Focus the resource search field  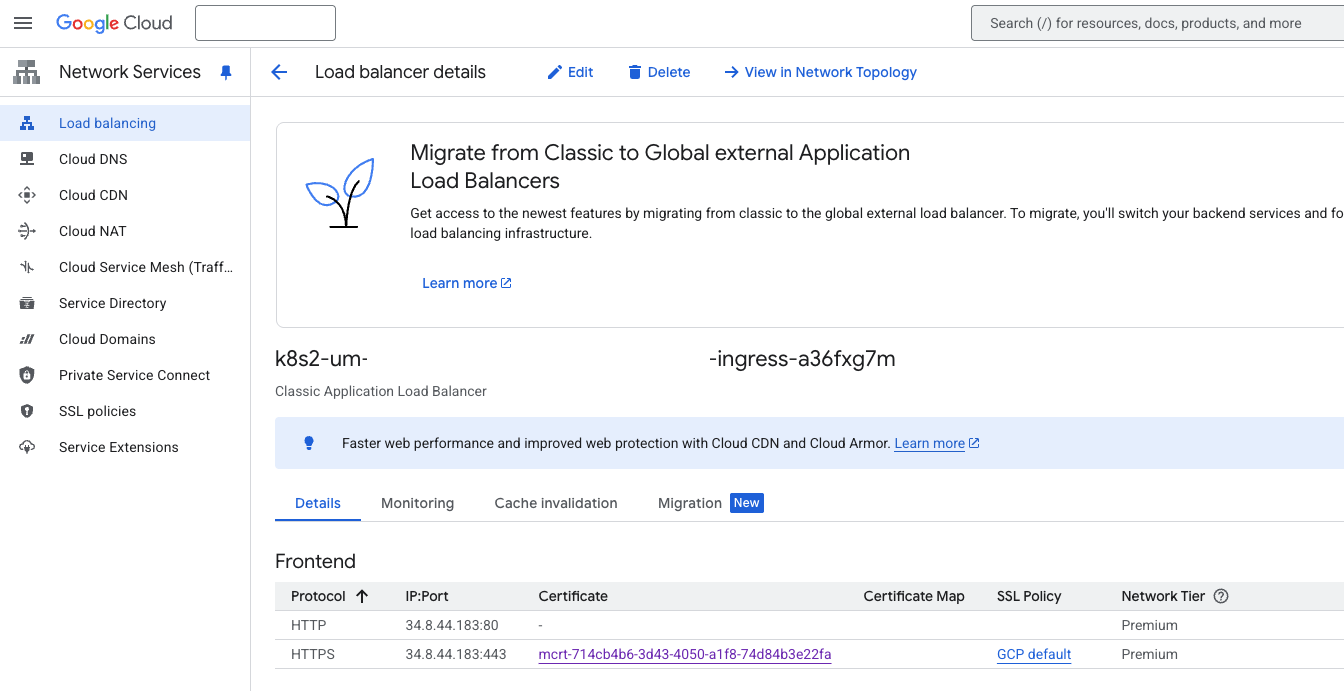click(1157, 23)
